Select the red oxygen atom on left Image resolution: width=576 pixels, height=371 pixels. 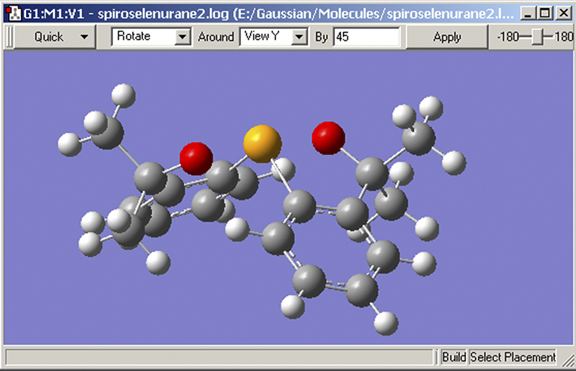tap(196, 158)
